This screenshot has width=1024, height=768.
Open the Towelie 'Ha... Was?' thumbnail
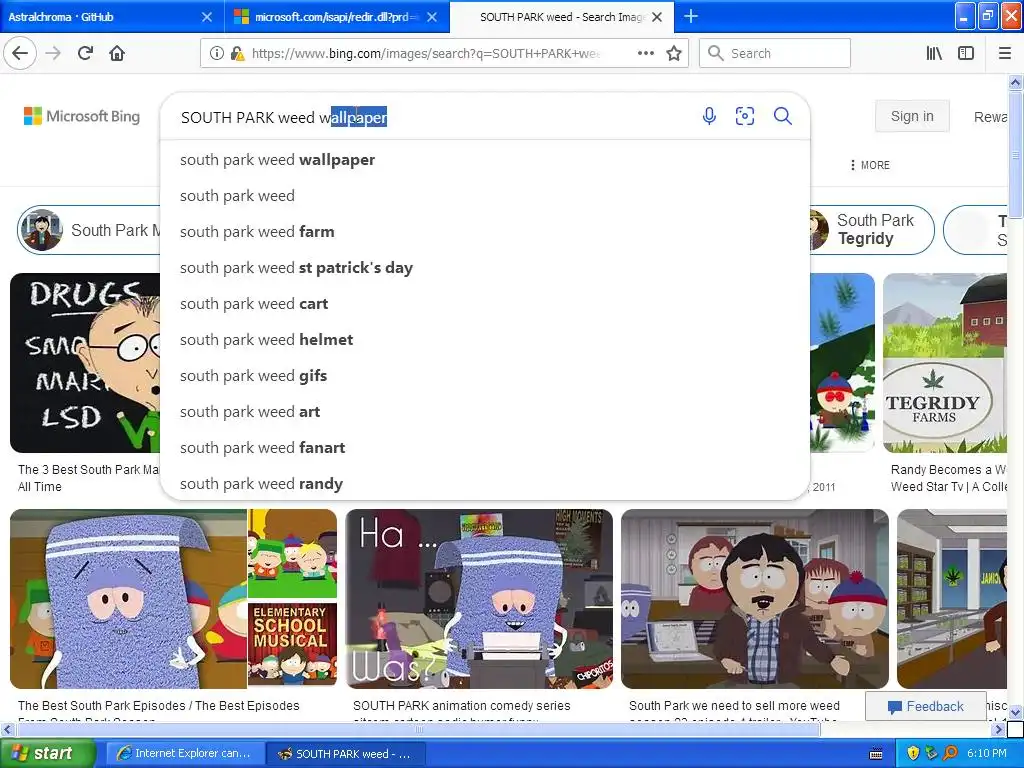[479, 599]
